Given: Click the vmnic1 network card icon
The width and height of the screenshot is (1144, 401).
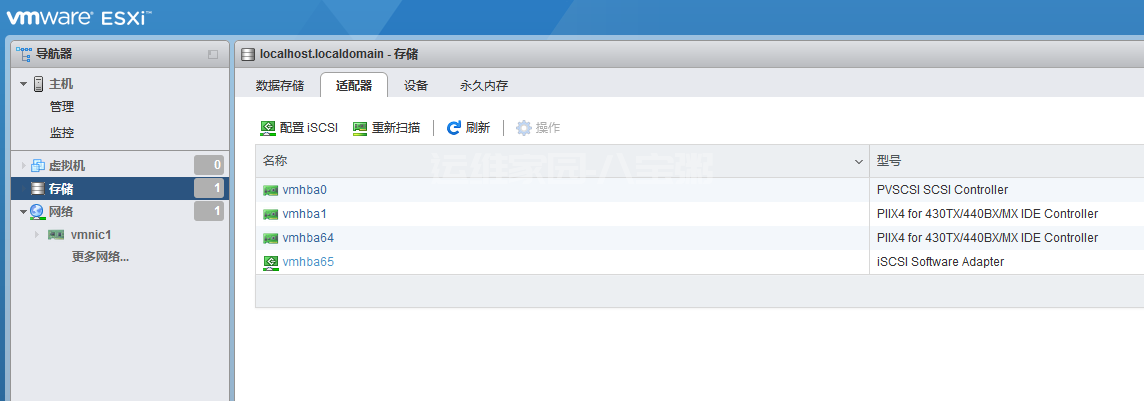Looking at the screenshot, I should (x=56, y=235).
